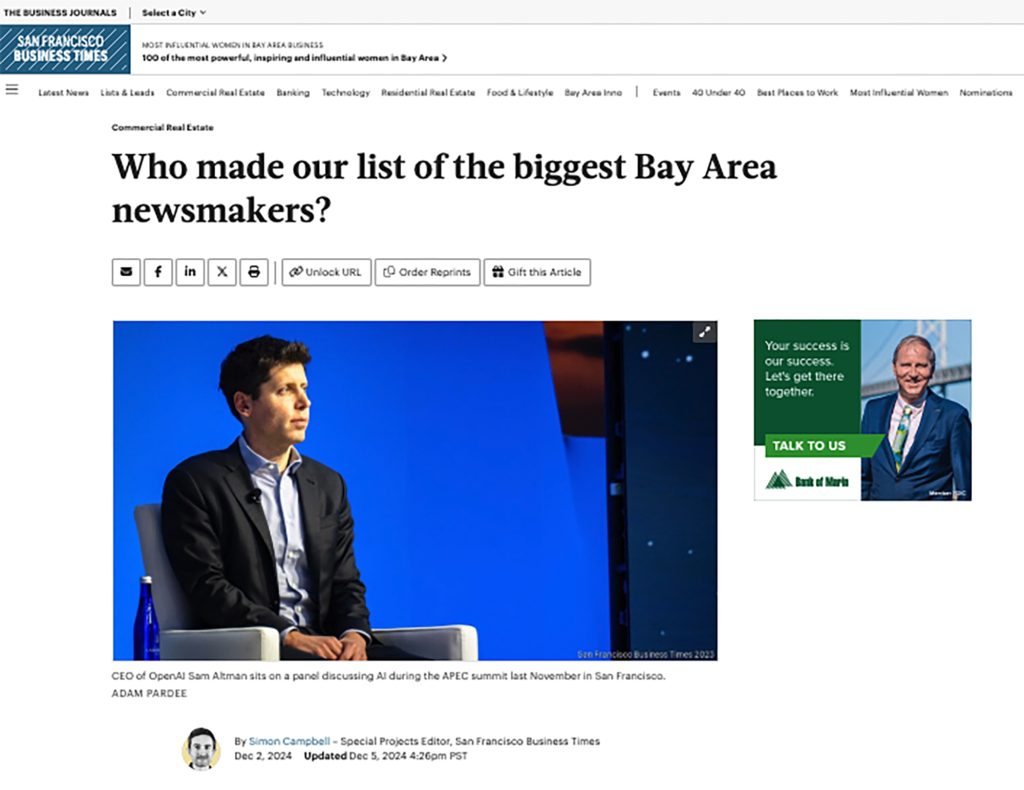
Task: Click the Bank of Marin logo in ad
Action: coord(807,481)
